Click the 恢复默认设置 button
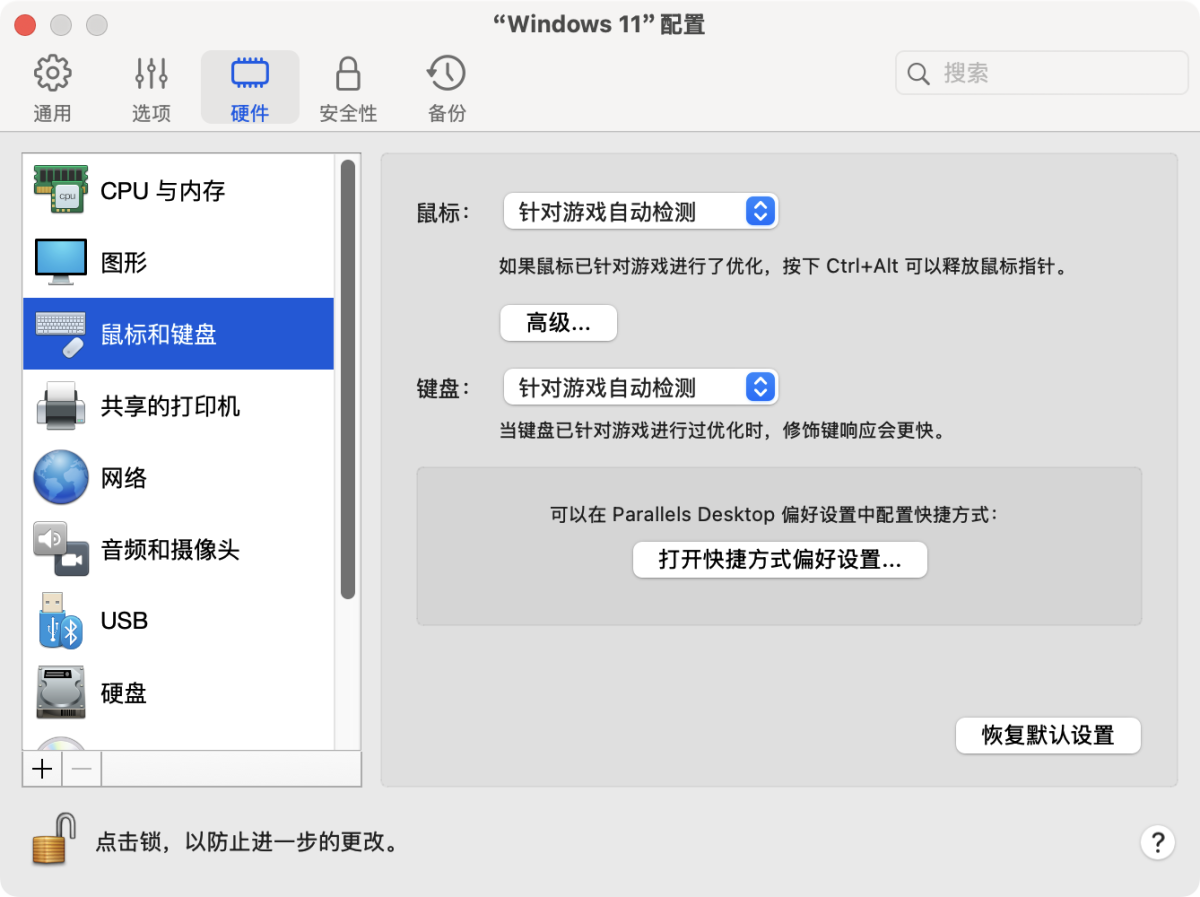 click(1047, 736)
